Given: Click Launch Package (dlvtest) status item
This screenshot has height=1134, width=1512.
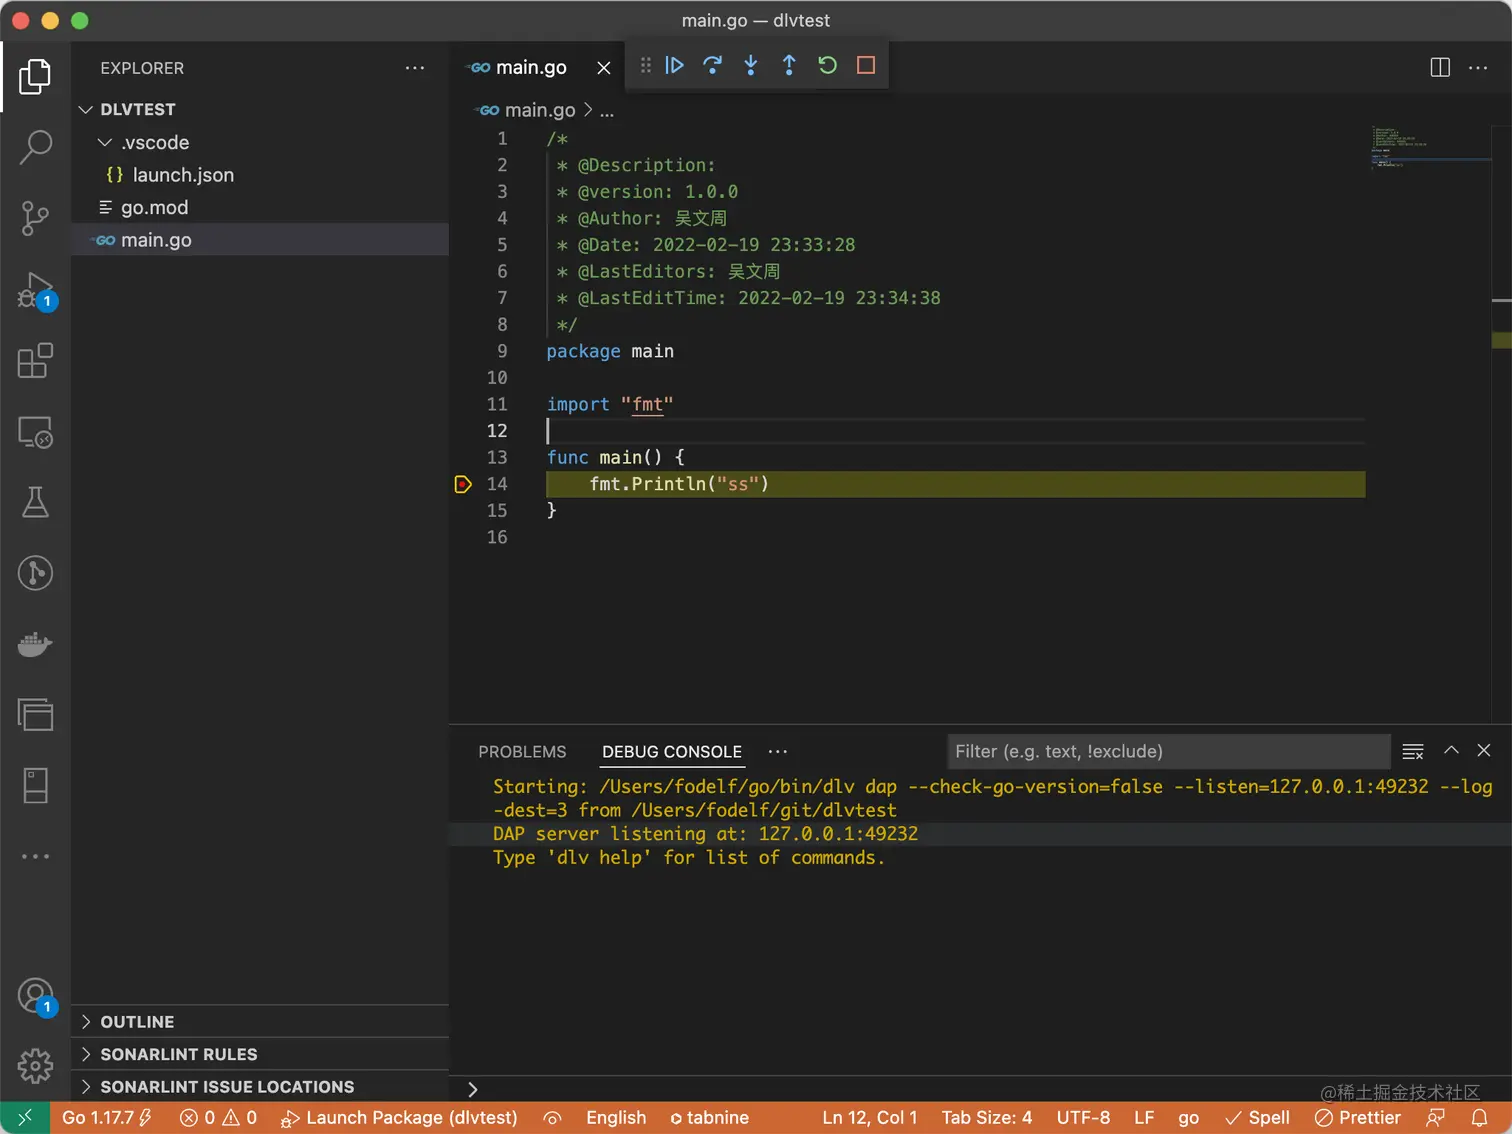Looking at the screenshot, I should pyautogui.click(x=399, y=1118).
